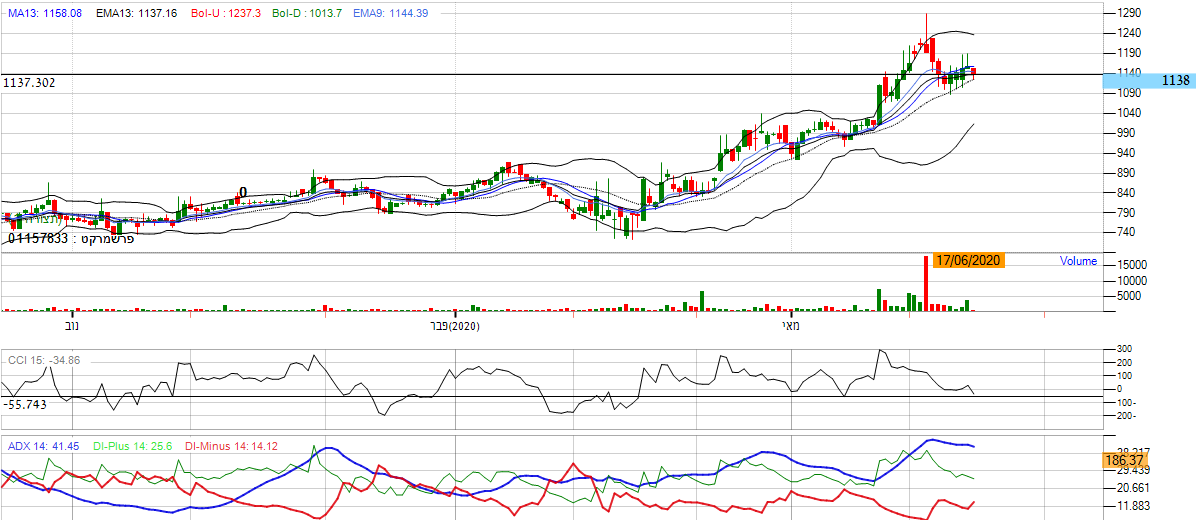Viewport: 1196px width, 520px height.
Task: Click the 1137.302 horizontal line label
Action: coord(29,83)
